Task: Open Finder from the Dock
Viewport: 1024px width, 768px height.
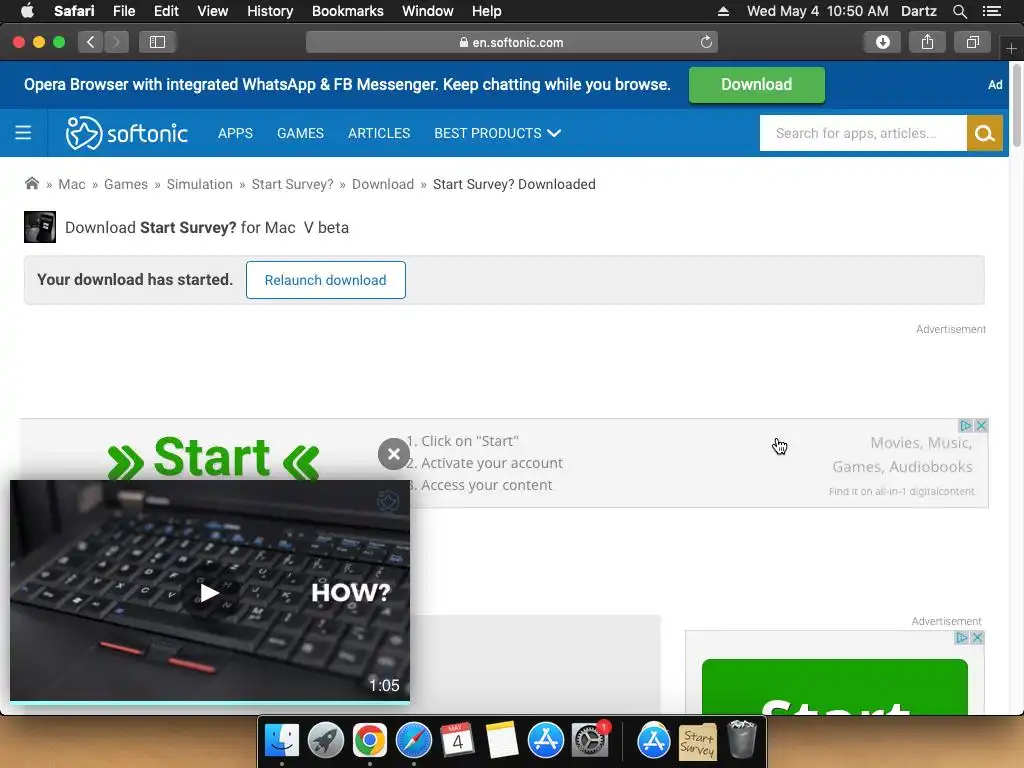Action: coord(281,741)
